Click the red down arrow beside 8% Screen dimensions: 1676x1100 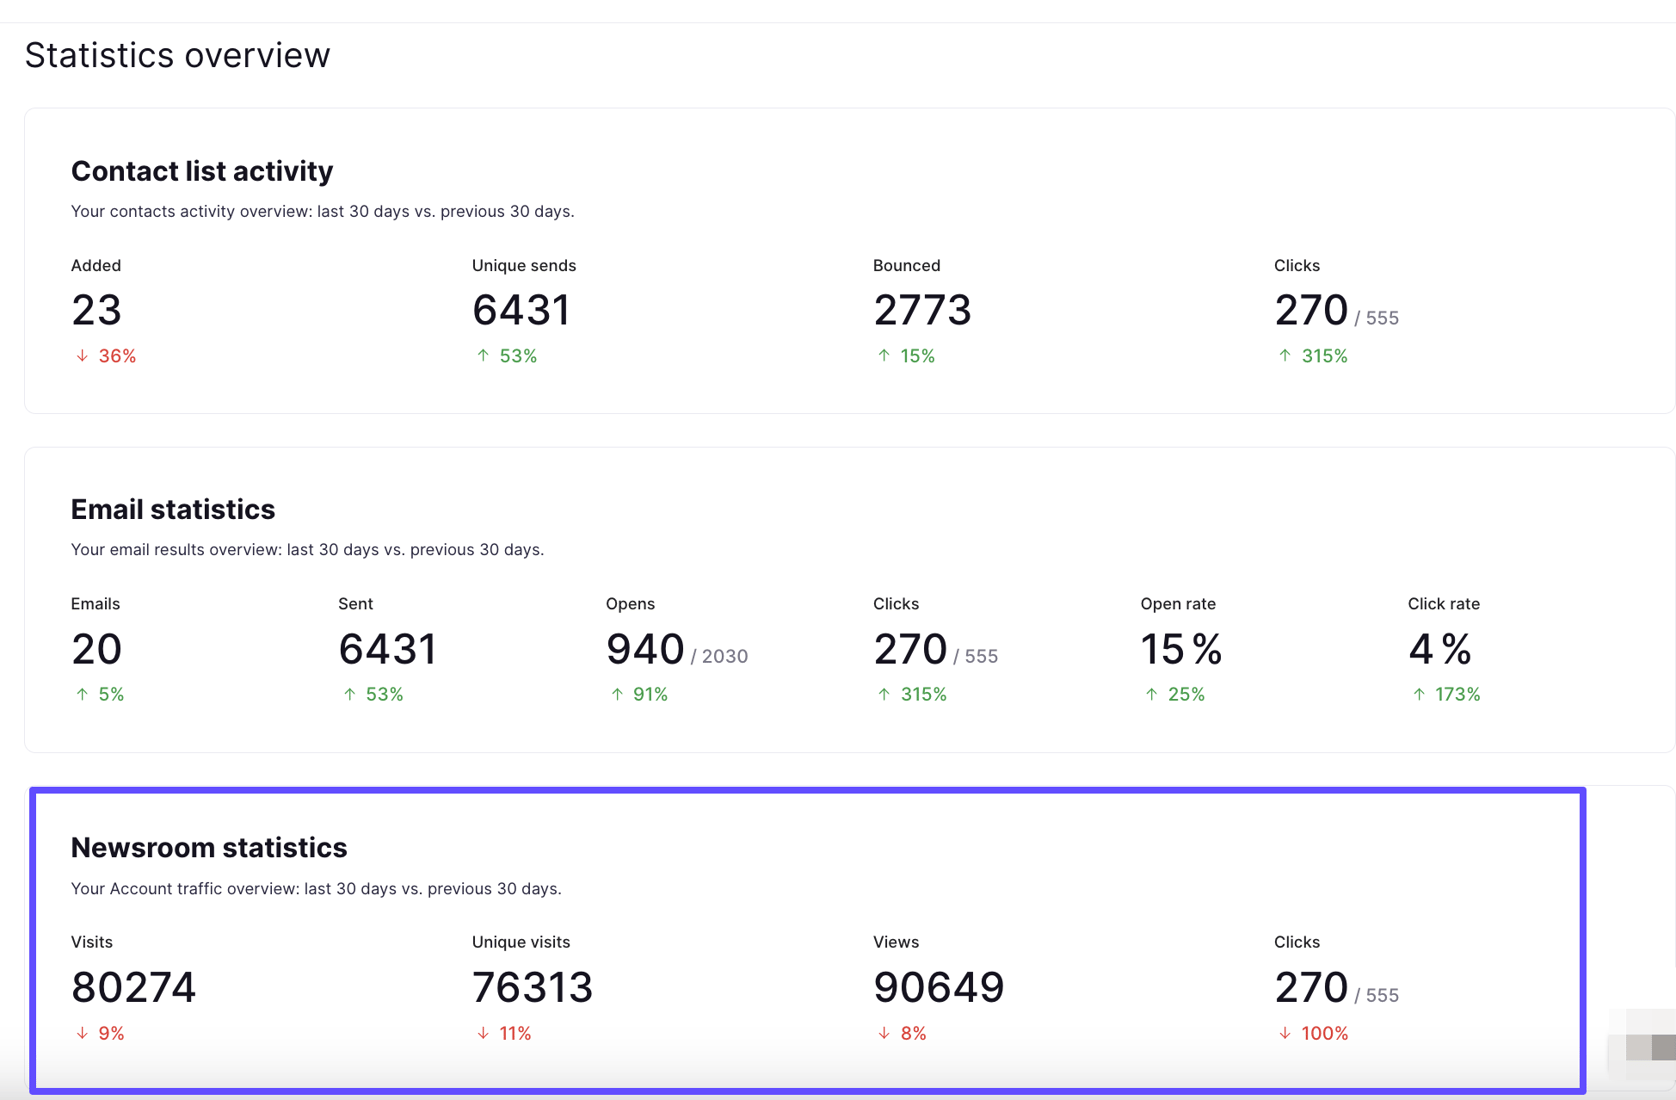(x=884, y=1033)
